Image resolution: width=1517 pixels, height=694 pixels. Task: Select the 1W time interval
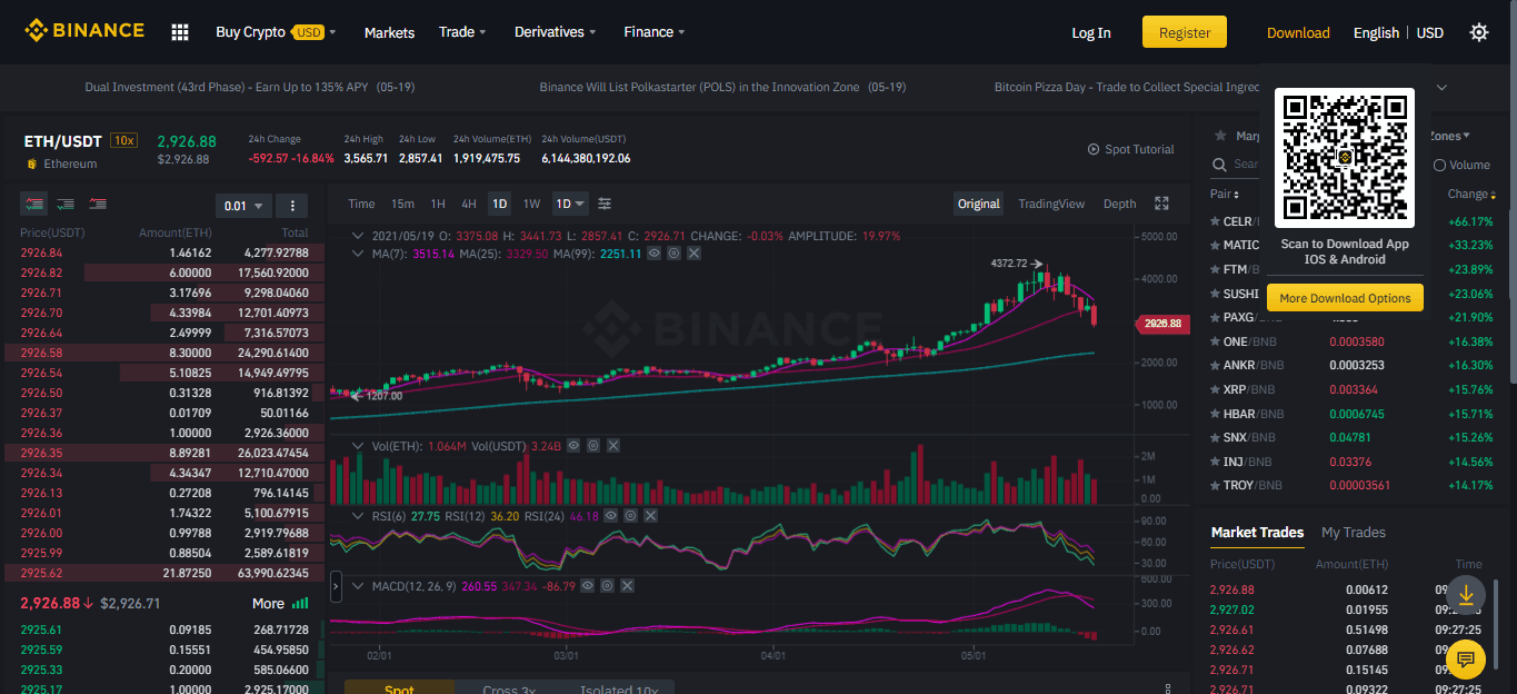pos(531,203)
